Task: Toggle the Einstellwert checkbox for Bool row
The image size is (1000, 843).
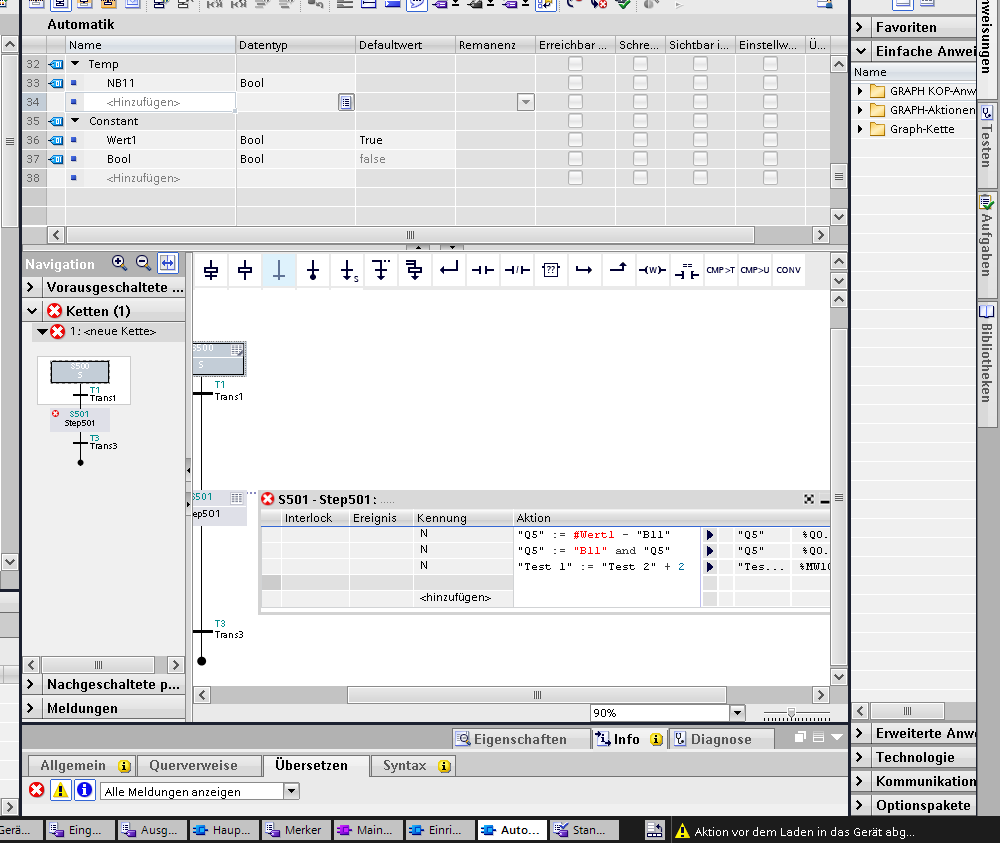Action: [x=770, y=159]
